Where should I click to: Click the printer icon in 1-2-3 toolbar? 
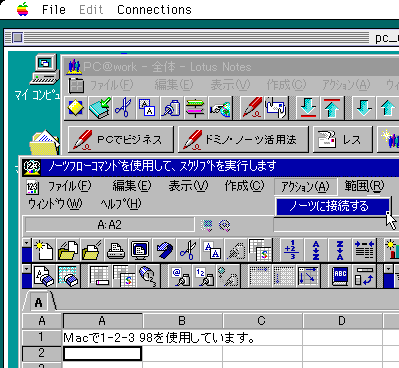click(116, 250)
